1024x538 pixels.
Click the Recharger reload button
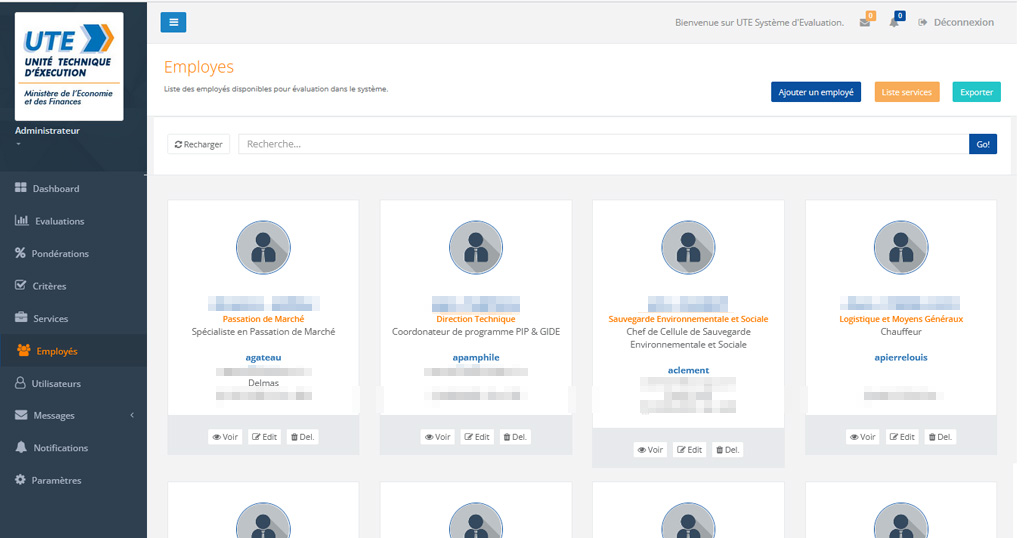[x=199, y=144]
